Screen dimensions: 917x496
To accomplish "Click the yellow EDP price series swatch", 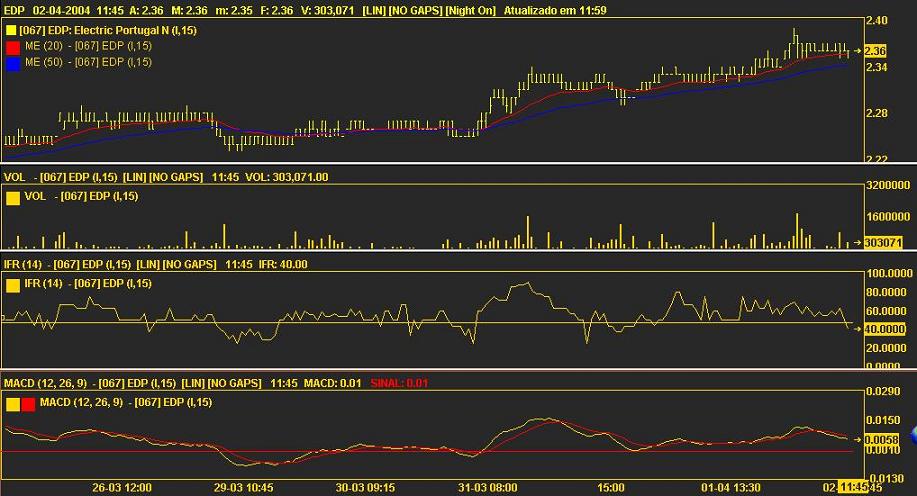I will point(11,30).
